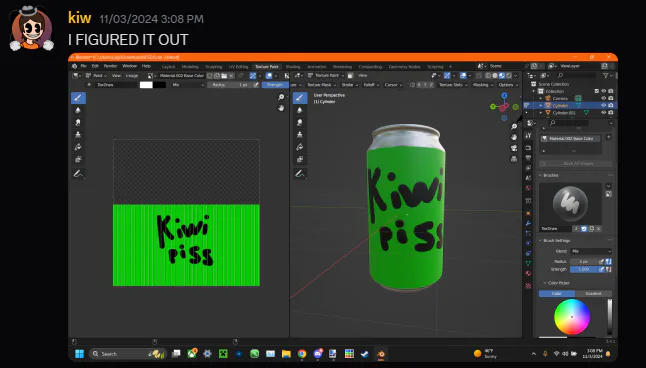Image resolution: width=646 pixels, height=368 pixels.
Task: Open the Masking dropdown
Action: tap(482, 85)
